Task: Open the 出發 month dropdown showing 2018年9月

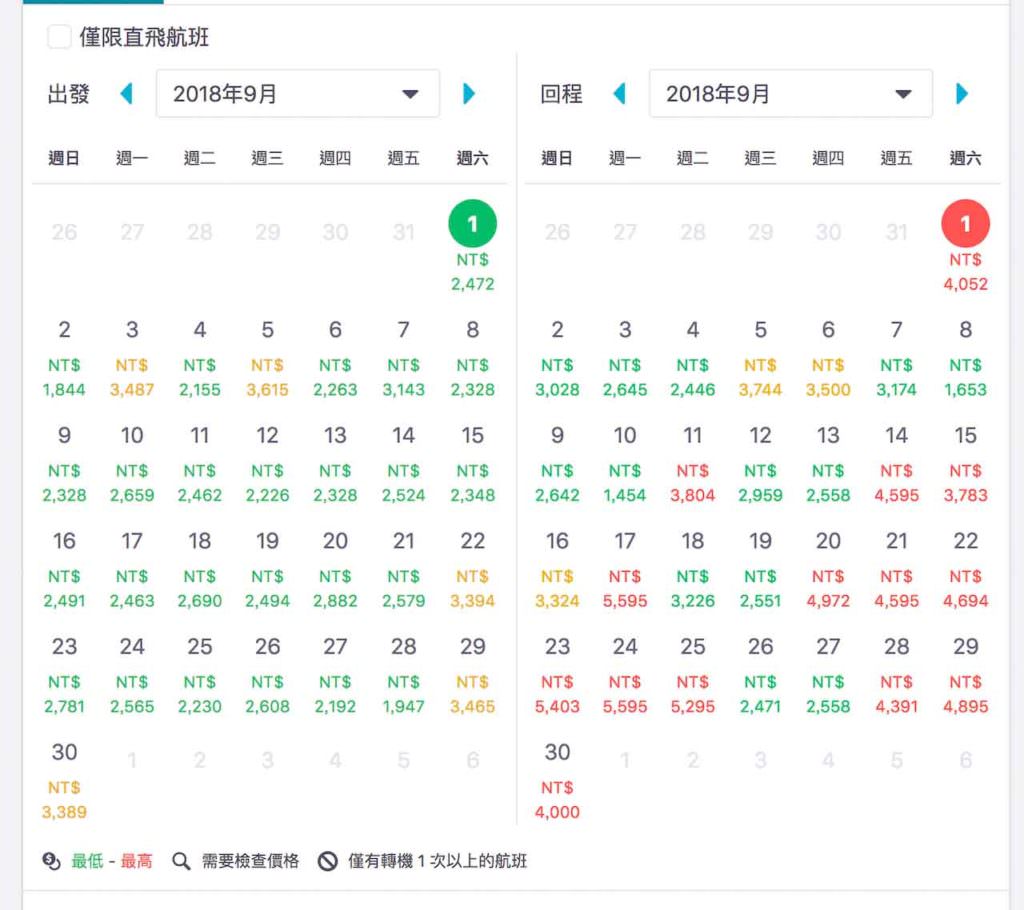Action: point(297,92)
